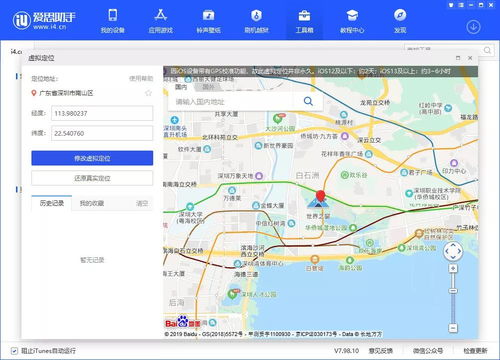
Task: Click the 纬度 latitude input field
Action: 102,133
